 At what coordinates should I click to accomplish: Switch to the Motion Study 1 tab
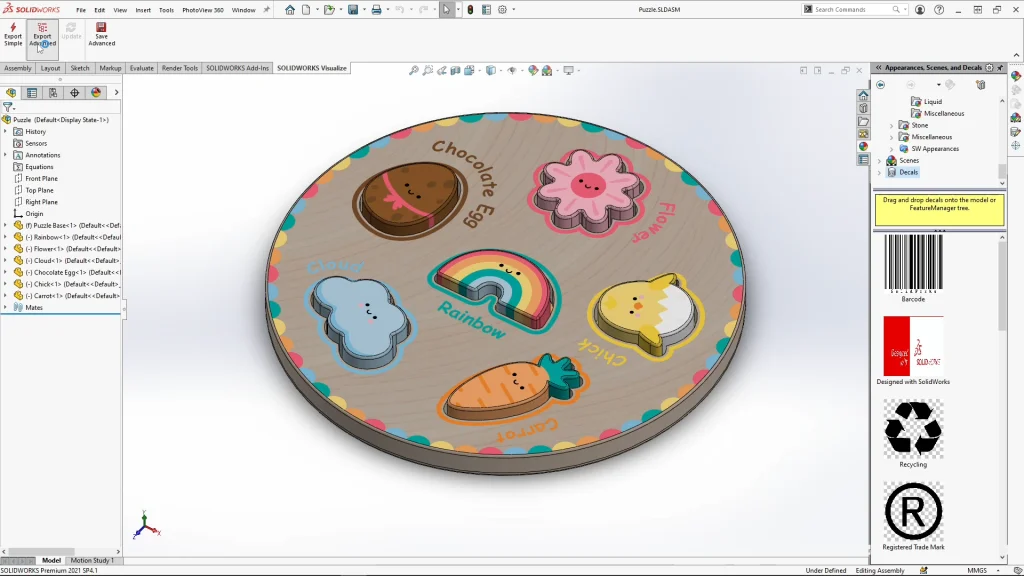click(x=92, y=561)
